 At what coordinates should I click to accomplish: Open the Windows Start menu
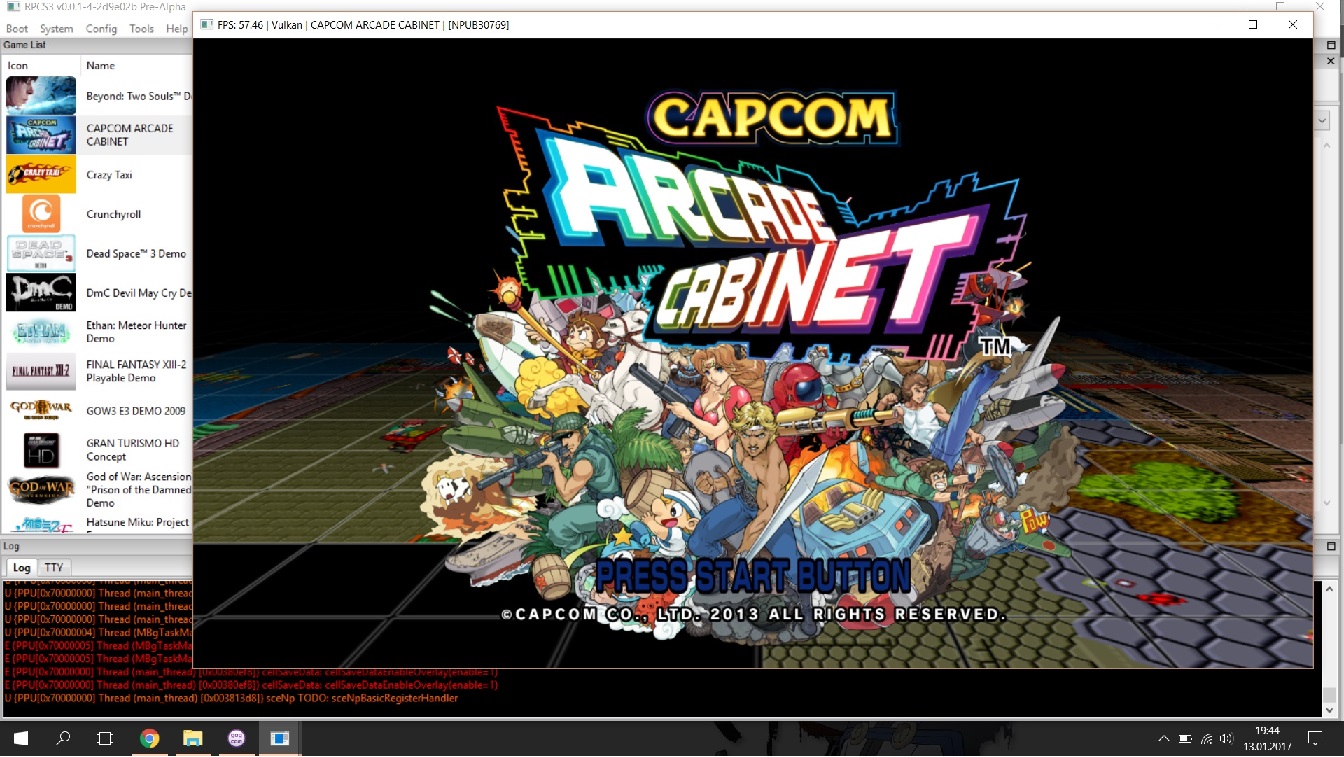tap(20, 739)
